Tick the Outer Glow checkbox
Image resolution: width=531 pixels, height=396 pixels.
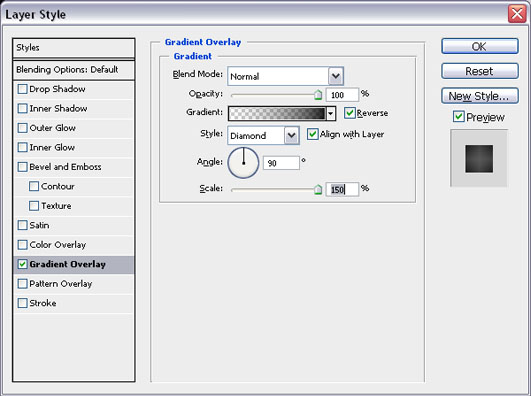click(x=22, y=128)
